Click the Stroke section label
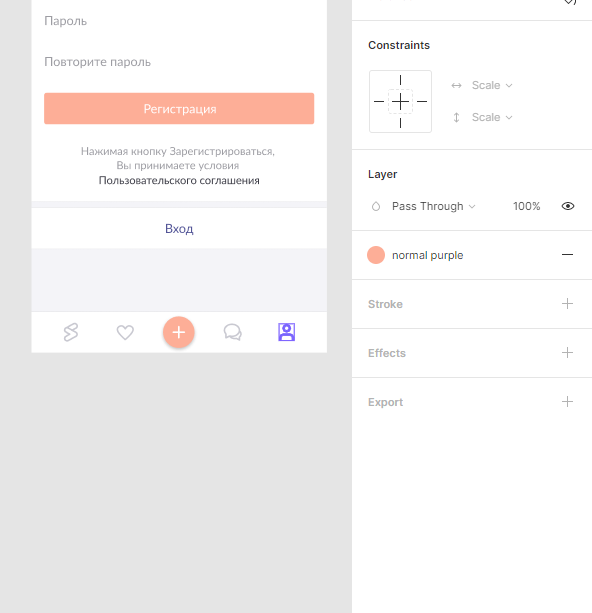The width and height of the screenshot is (592, 613). coord(385,304)
